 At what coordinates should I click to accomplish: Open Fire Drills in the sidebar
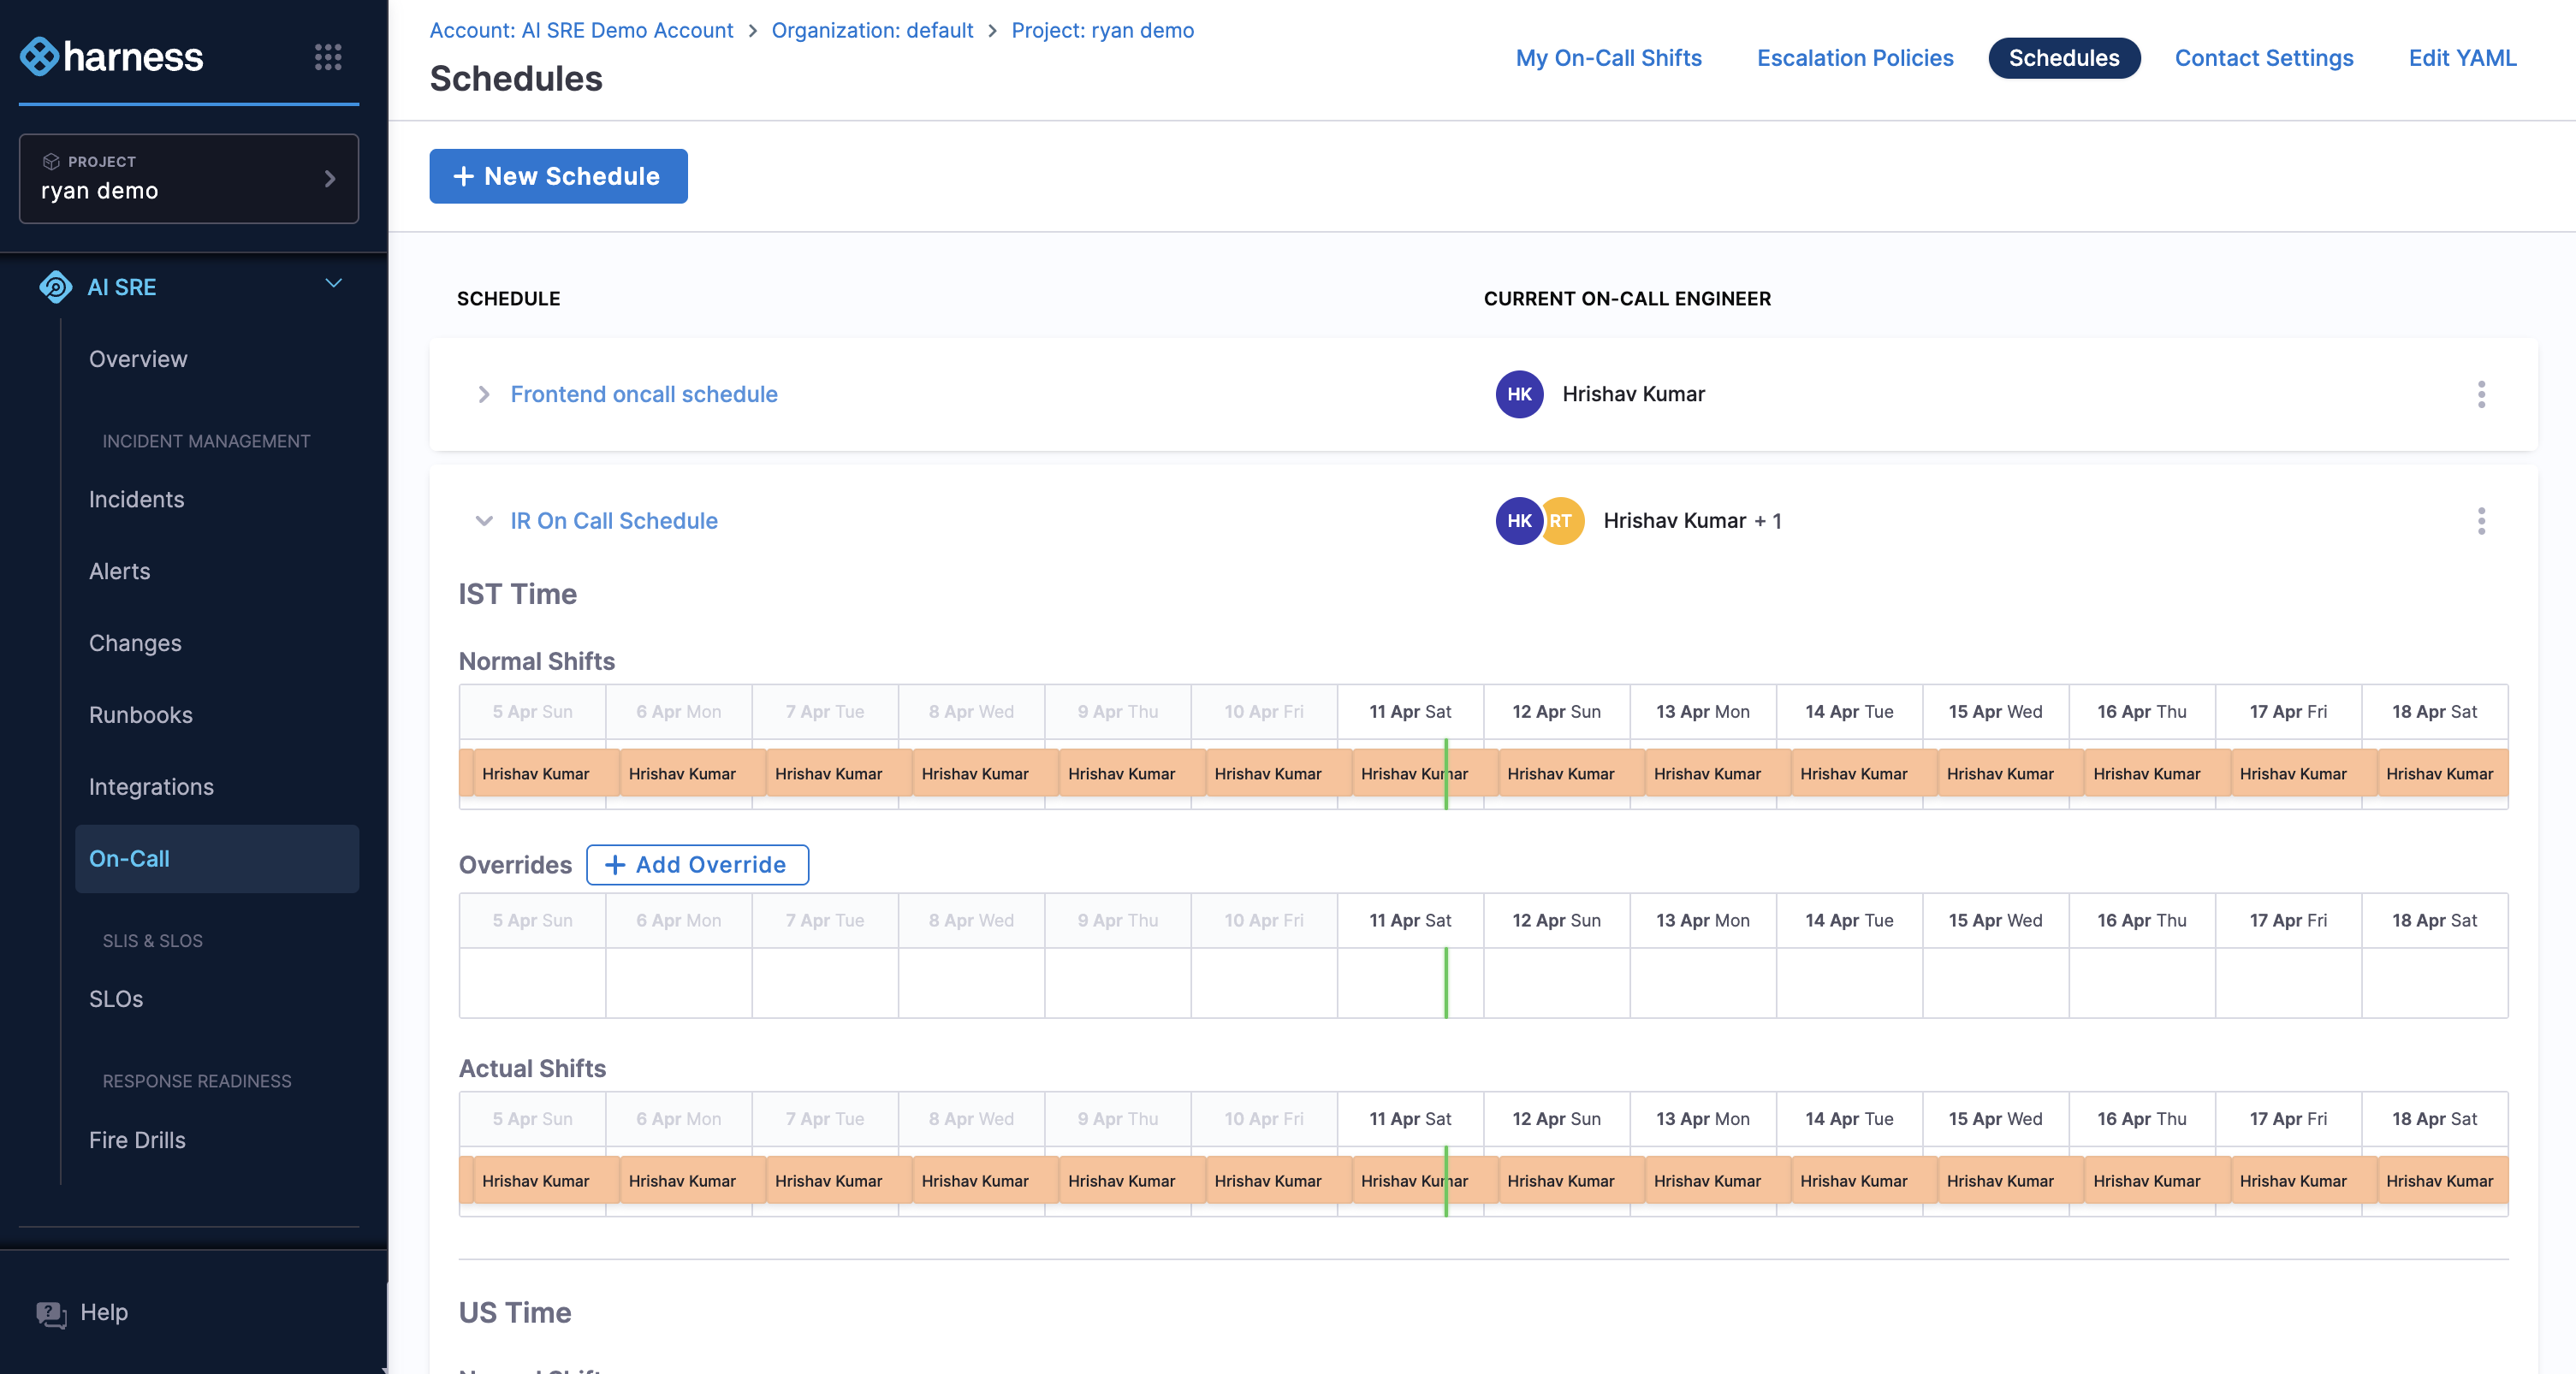click(137, 1140)
